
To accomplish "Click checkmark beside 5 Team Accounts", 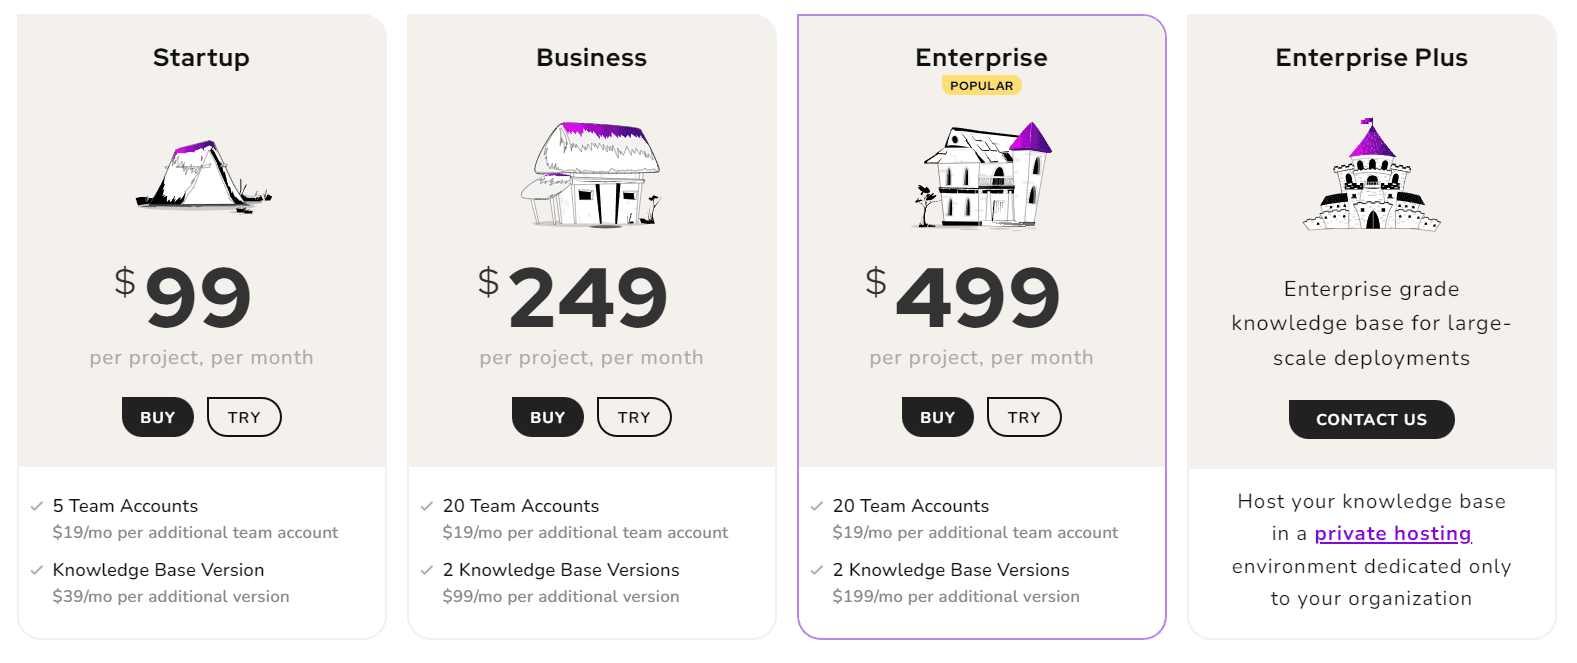I will coord(37,506).
